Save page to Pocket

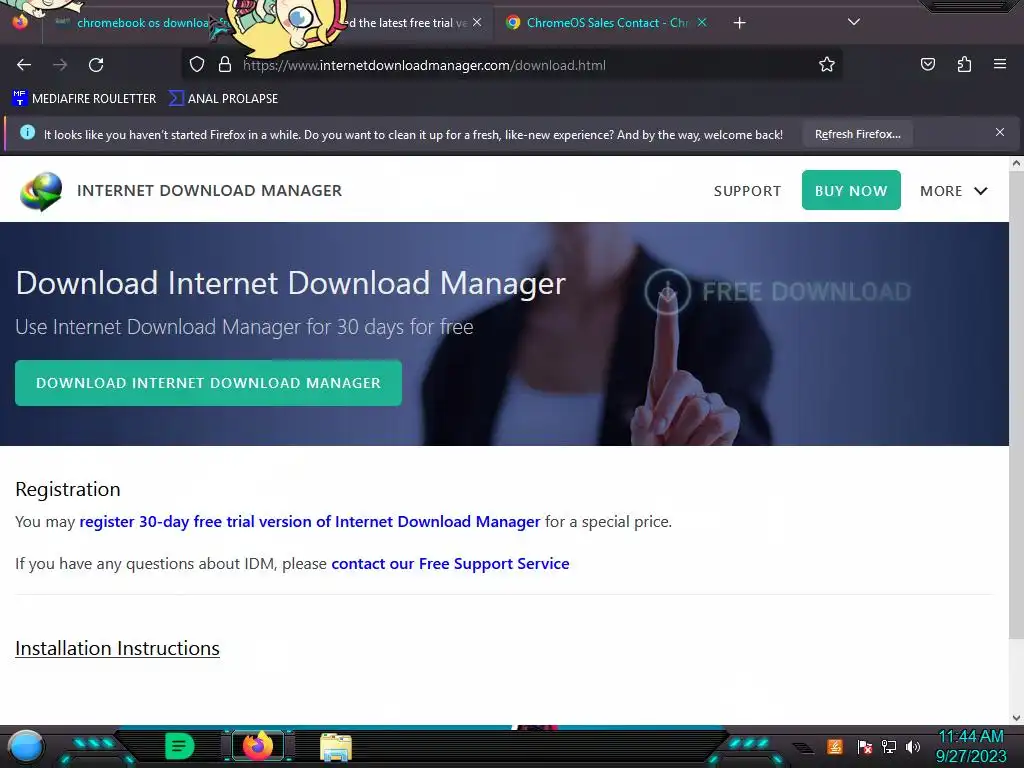pos(927,65)
